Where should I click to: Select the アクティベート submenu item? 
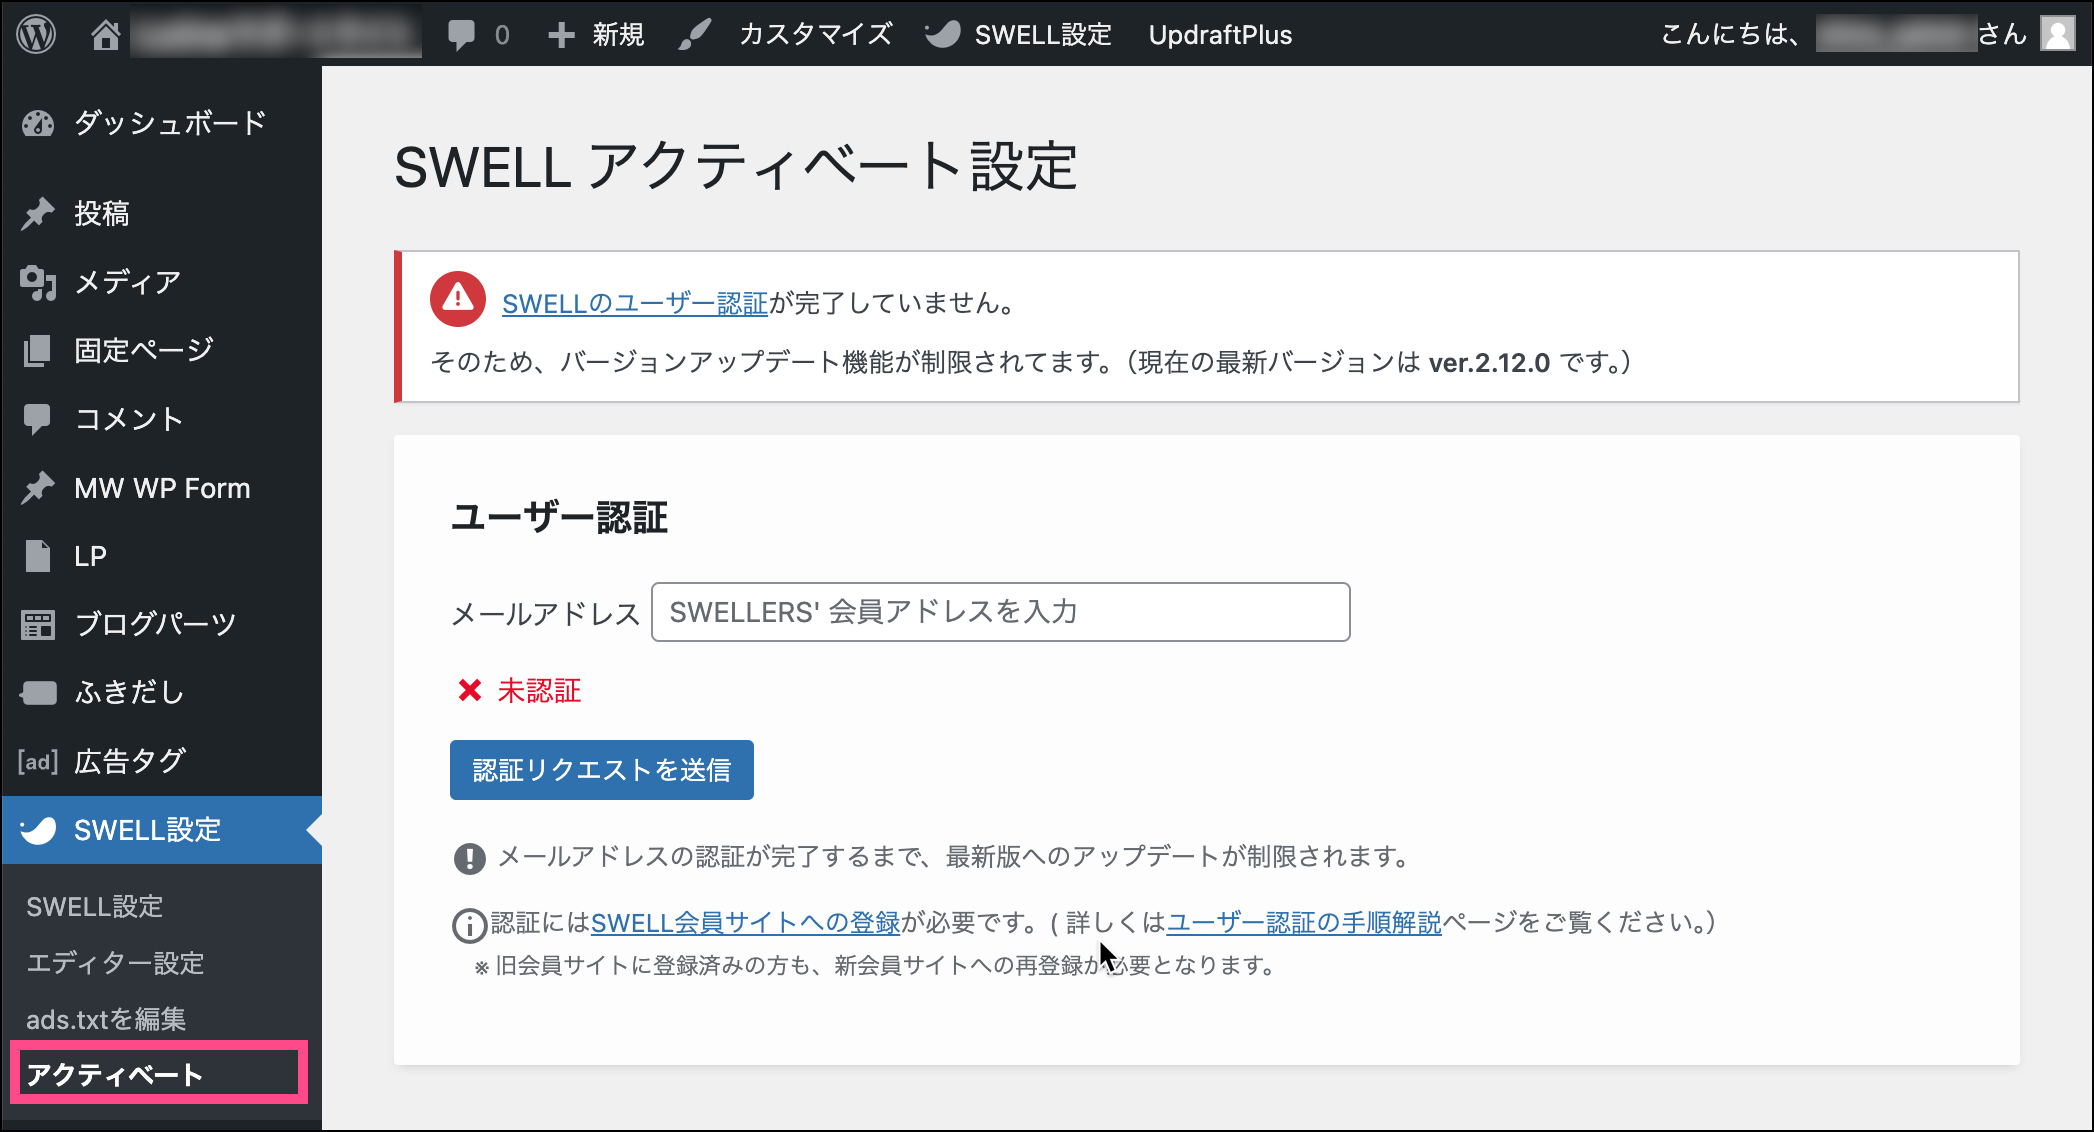click(x=115, y=1075)
